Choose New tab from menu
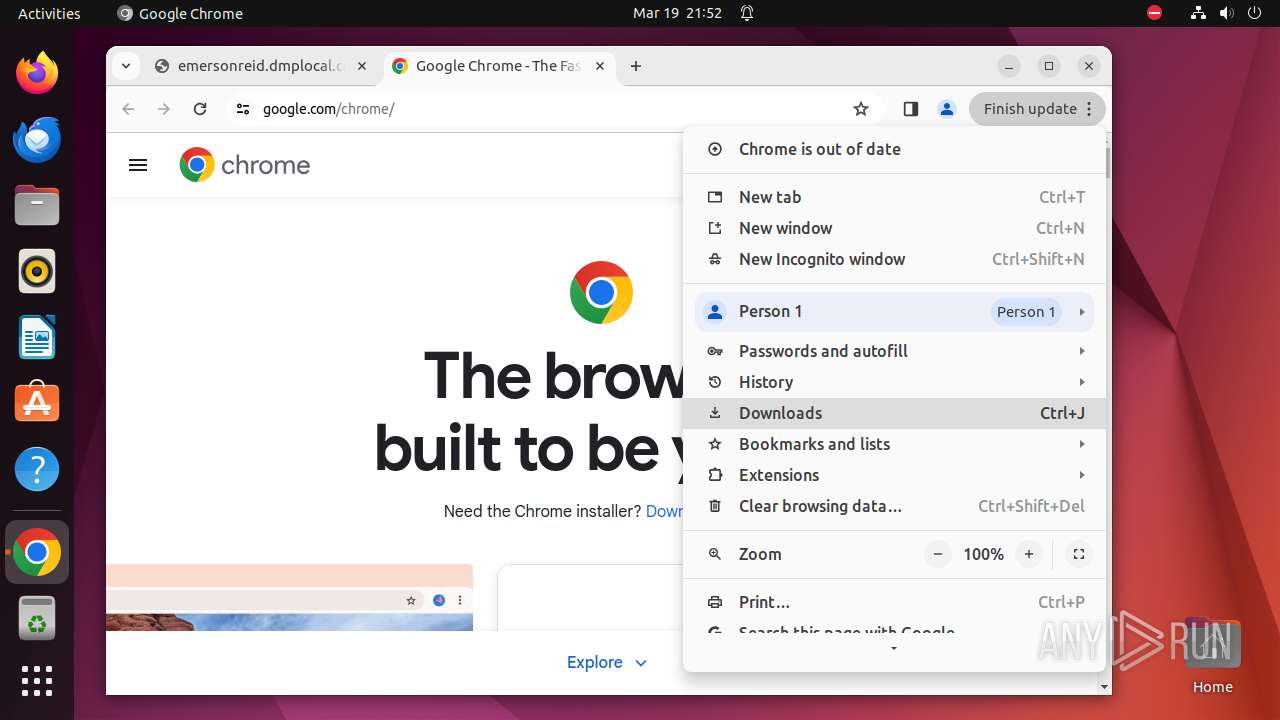 (894, 197)
